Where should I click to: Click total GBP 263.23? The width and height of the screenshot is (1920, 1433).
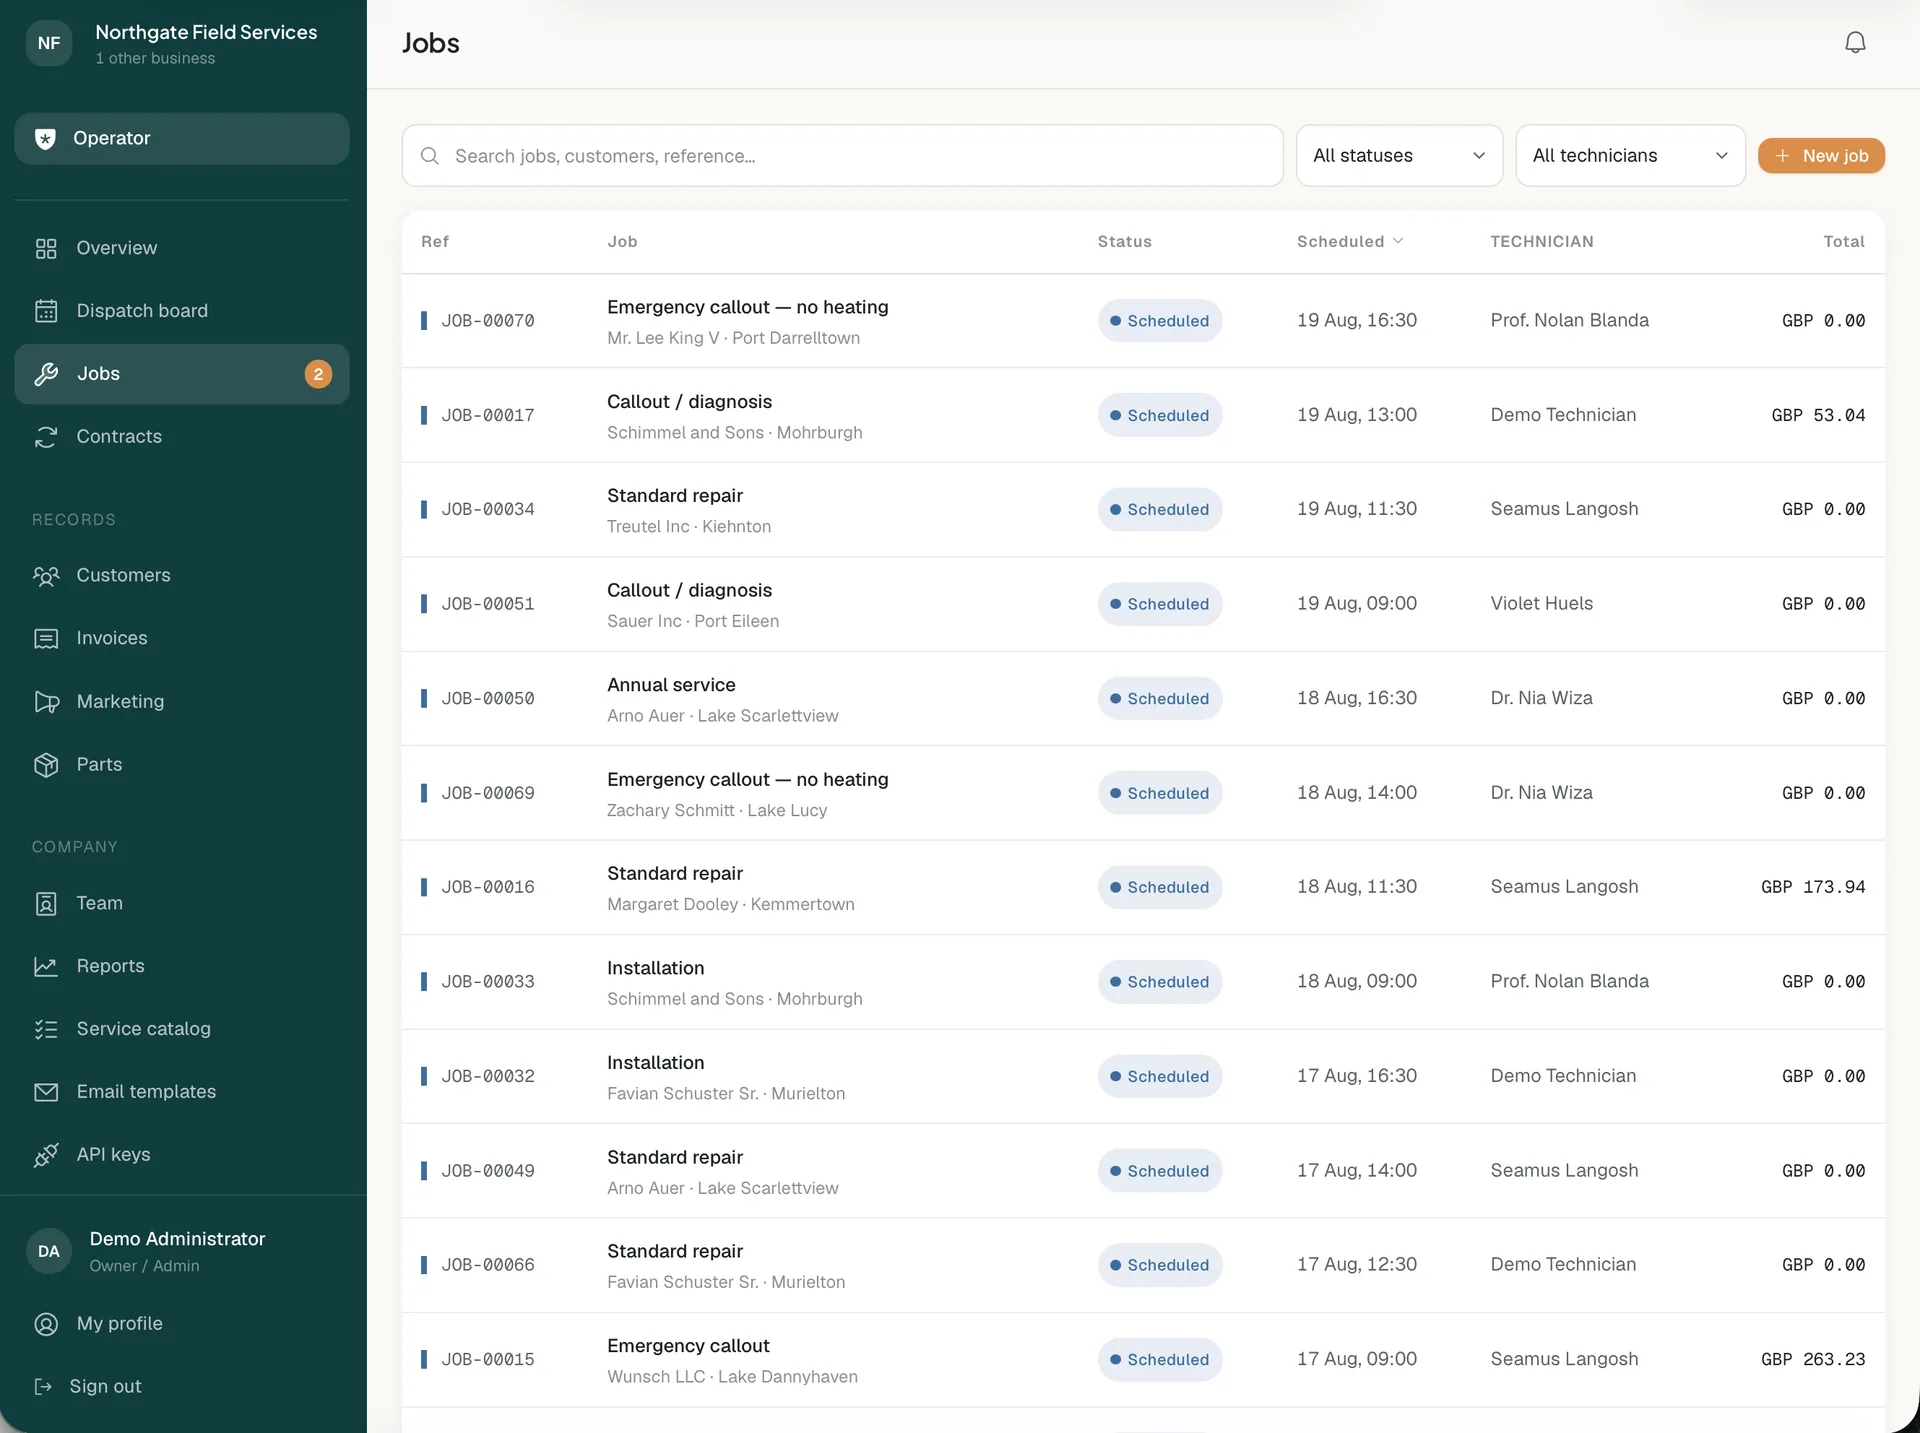pyautogui.click(x=1813, y=1360)
